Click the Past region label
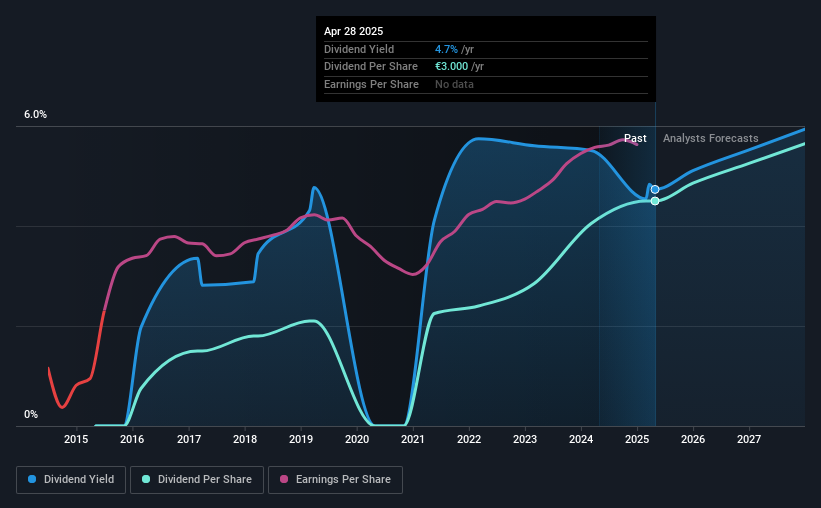Screen dimensions: 821x508 tap(635, 138)
